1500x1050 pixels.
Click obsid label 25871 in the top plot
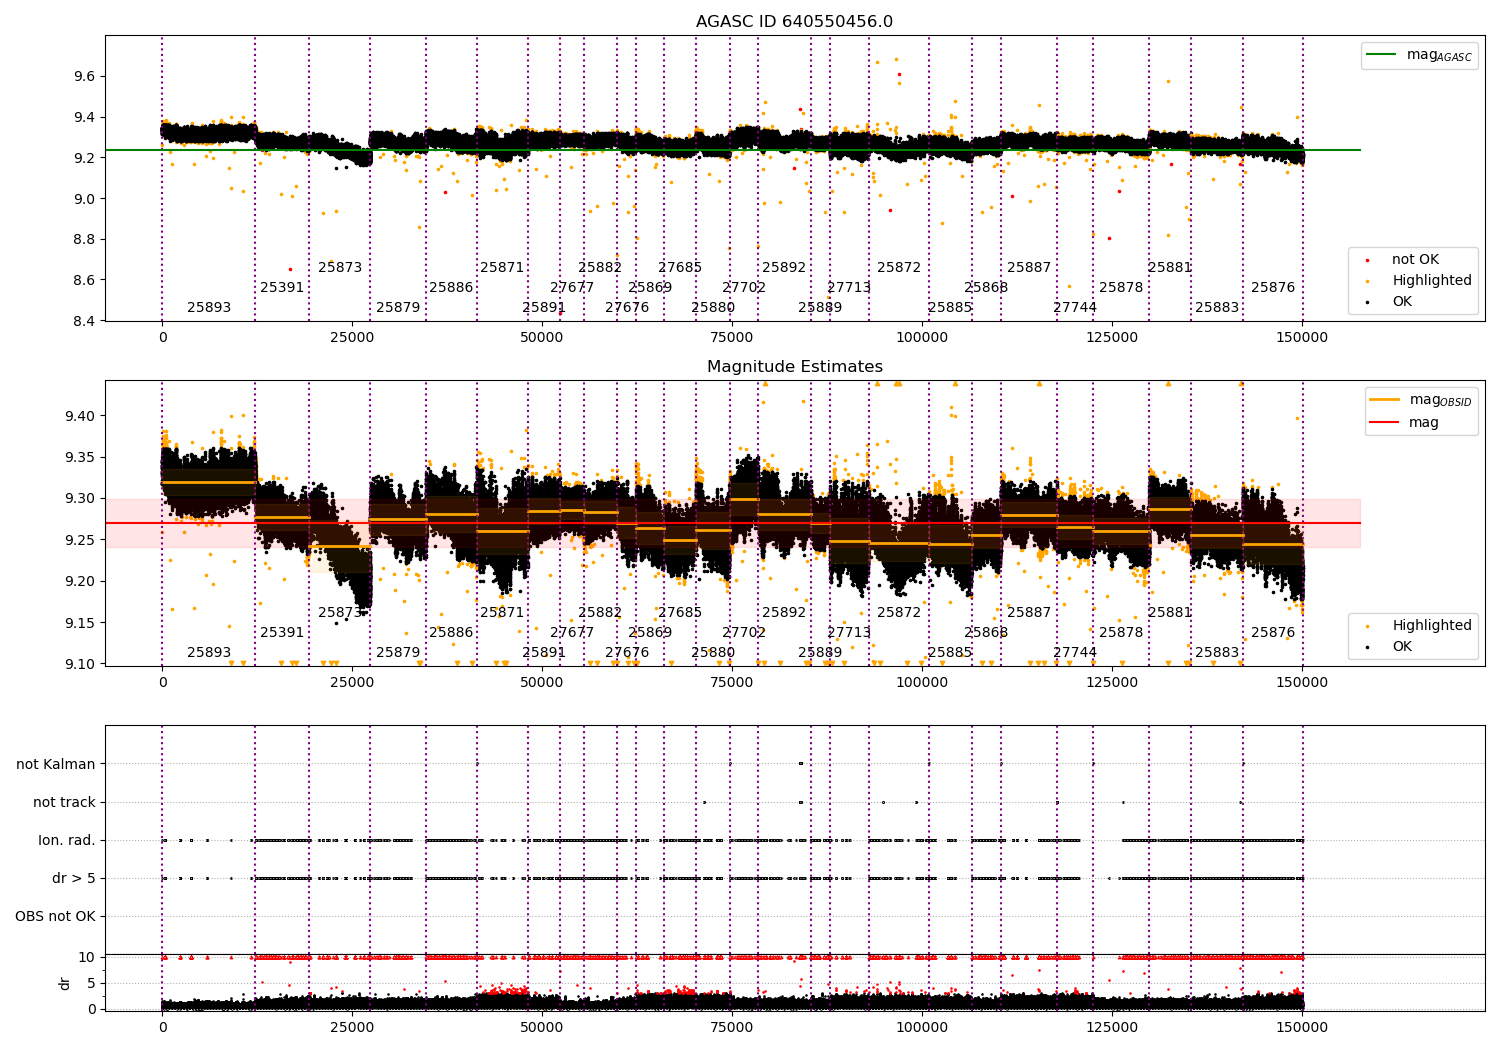click(x=502, y=267)
